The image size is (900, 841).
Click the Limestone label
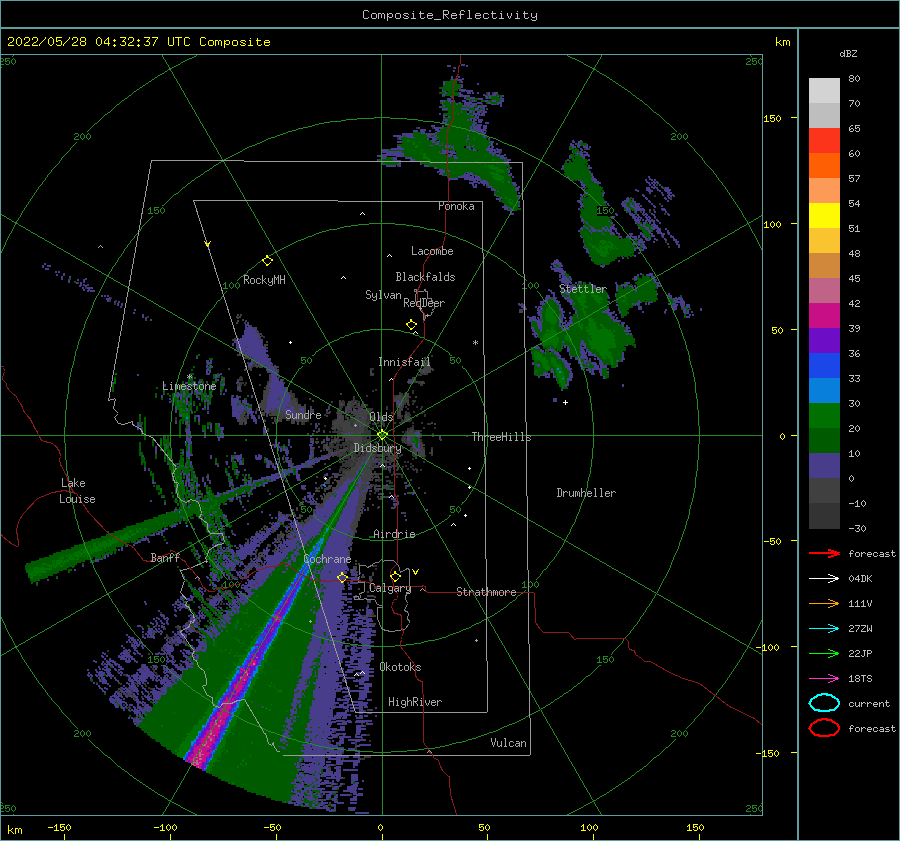click(189, 386)
